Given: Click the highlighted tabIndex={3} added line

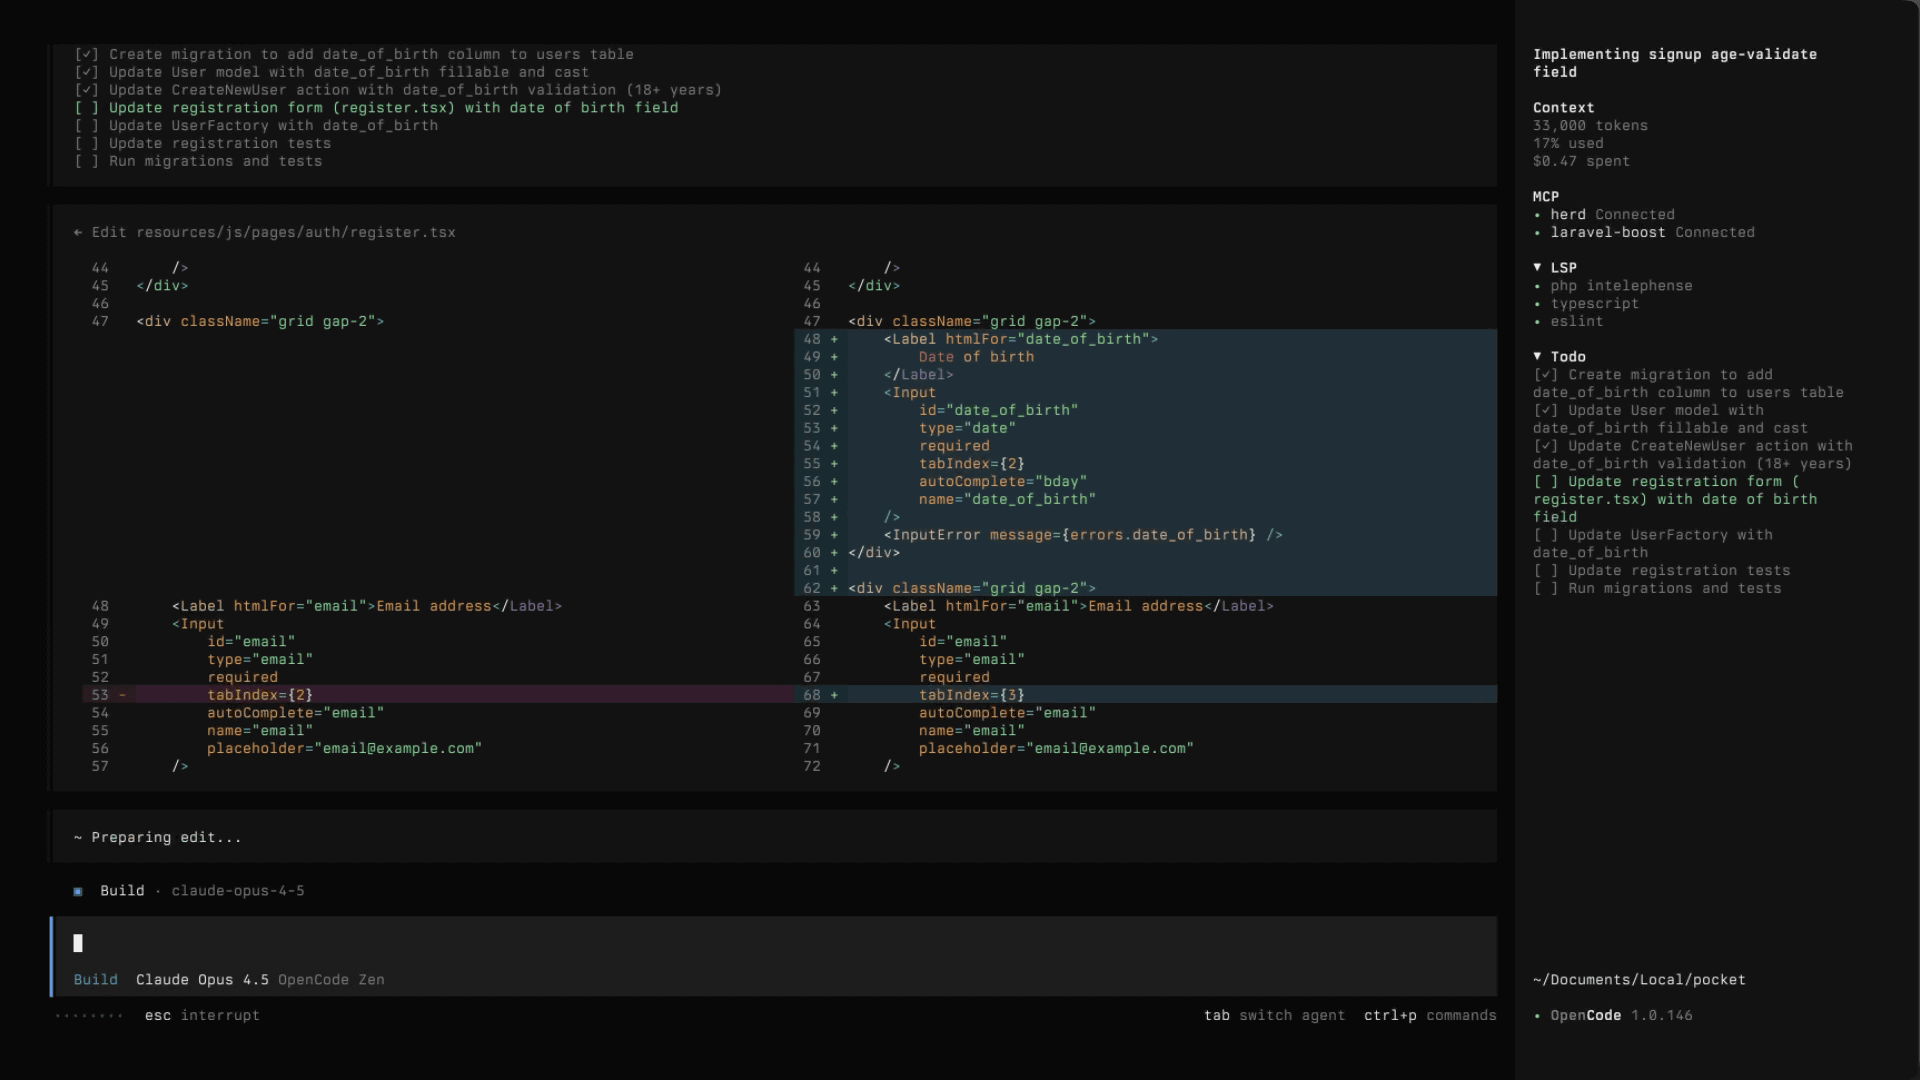Looking at the screenshot, I should [971, 695].
